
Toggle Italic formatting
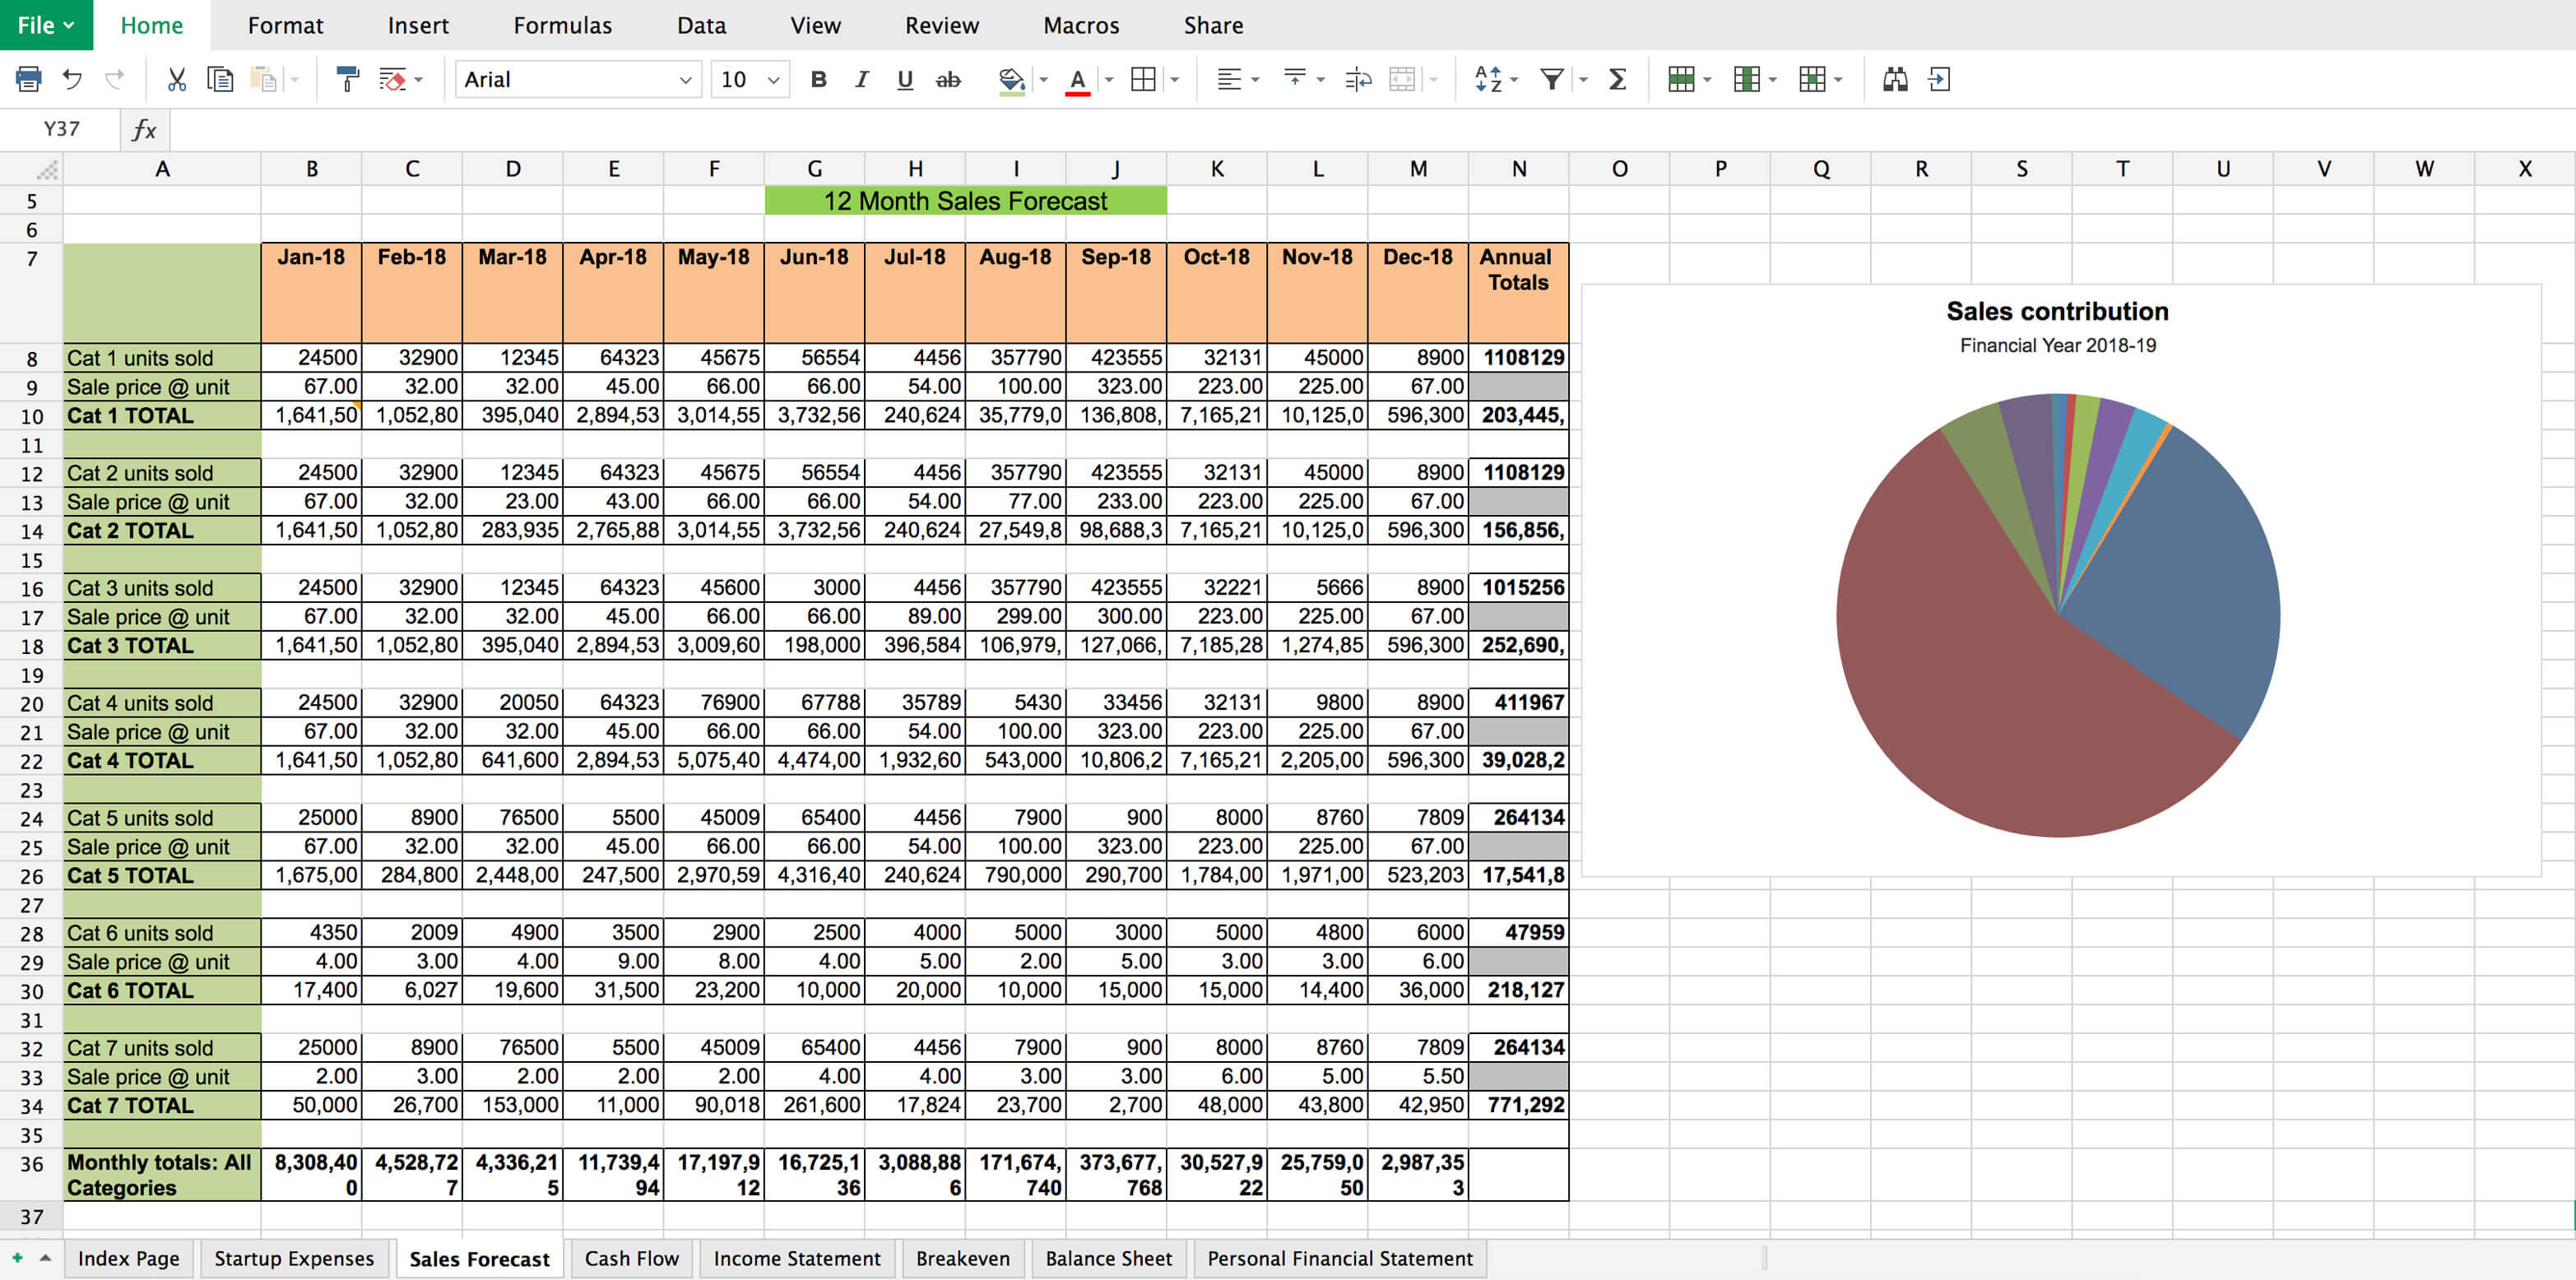[861, 79]
